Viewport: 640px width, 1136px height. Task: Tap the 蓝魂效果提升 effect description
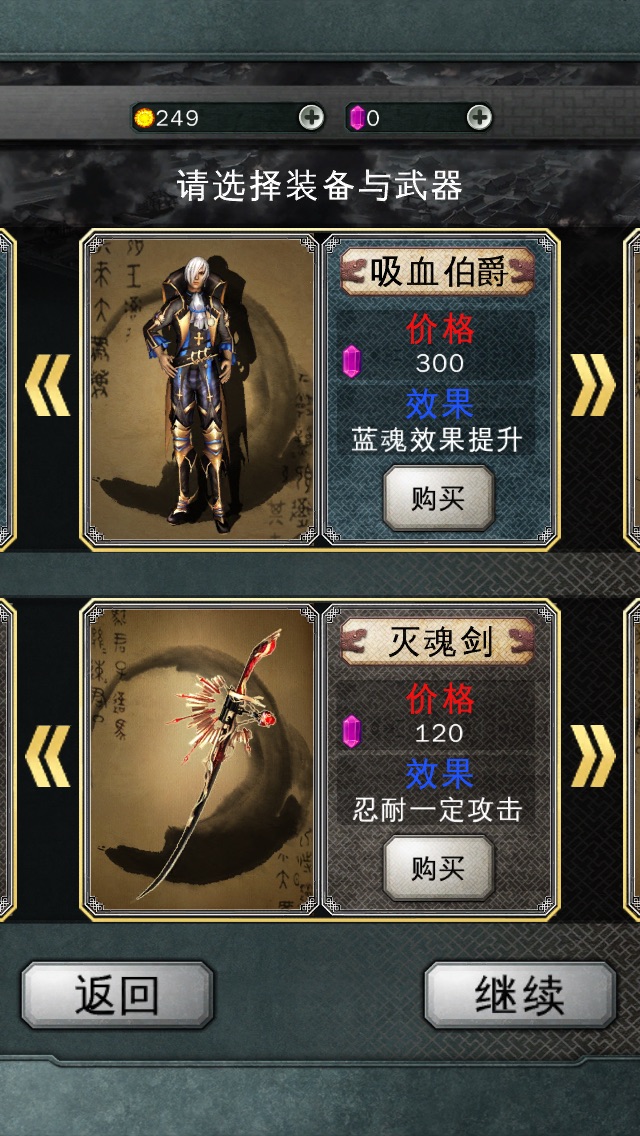437,440
